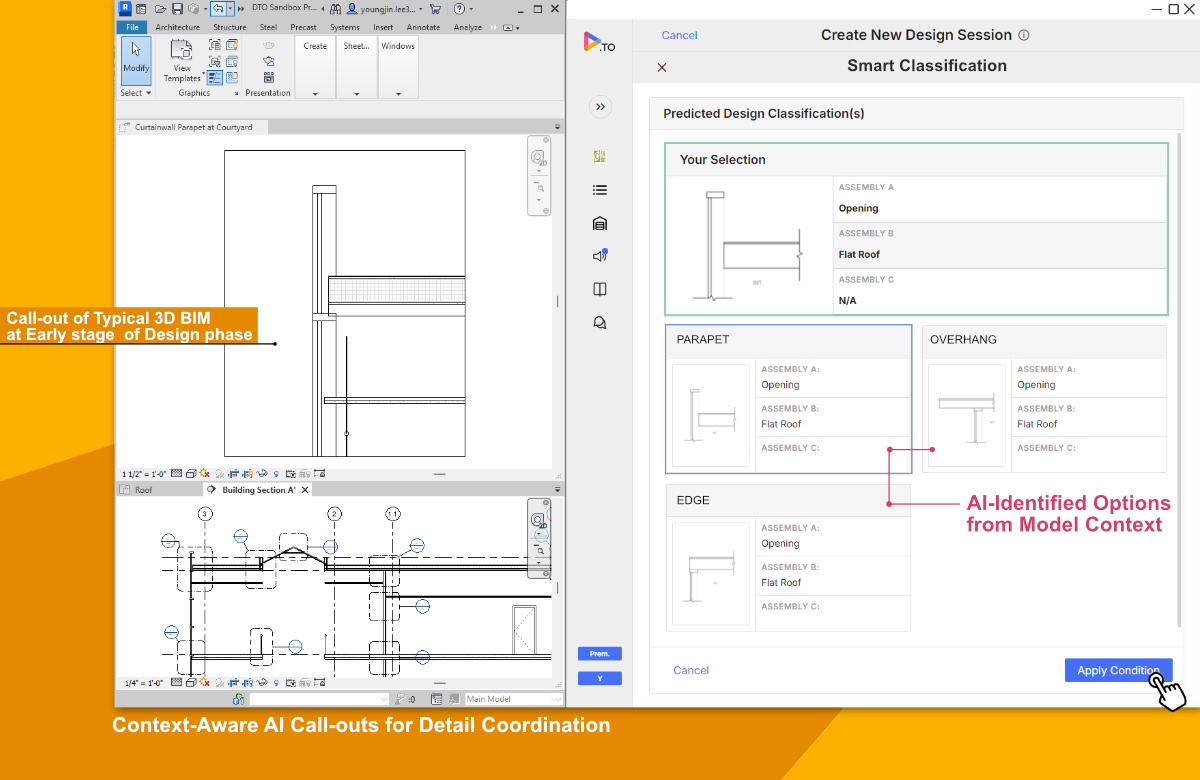1200x780 pixels.
Task: Click the garage building sidebar icon
Action: tap(600, 223)
